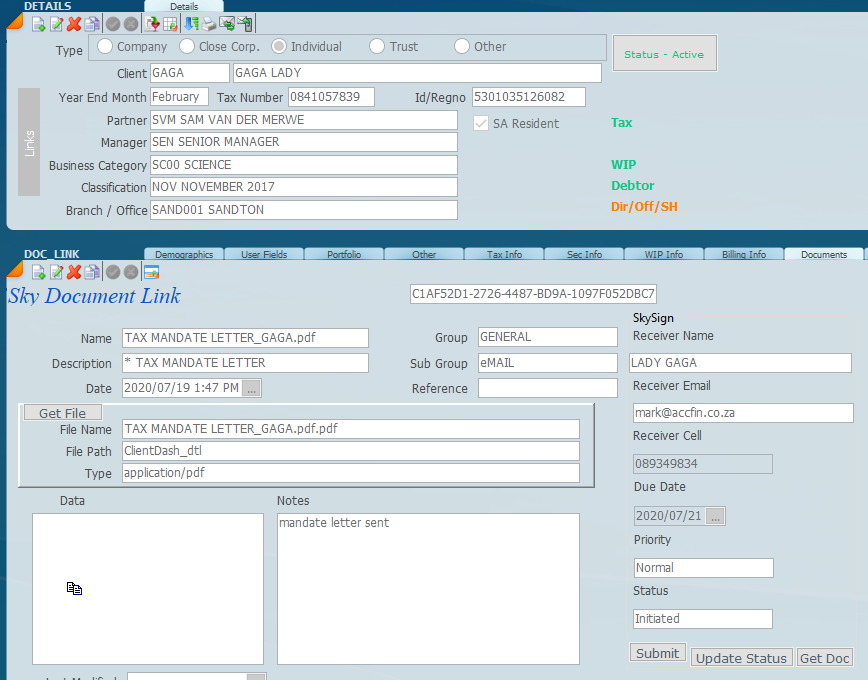
Task: Expand the Links side panel
Action: [x=29, y=142]
